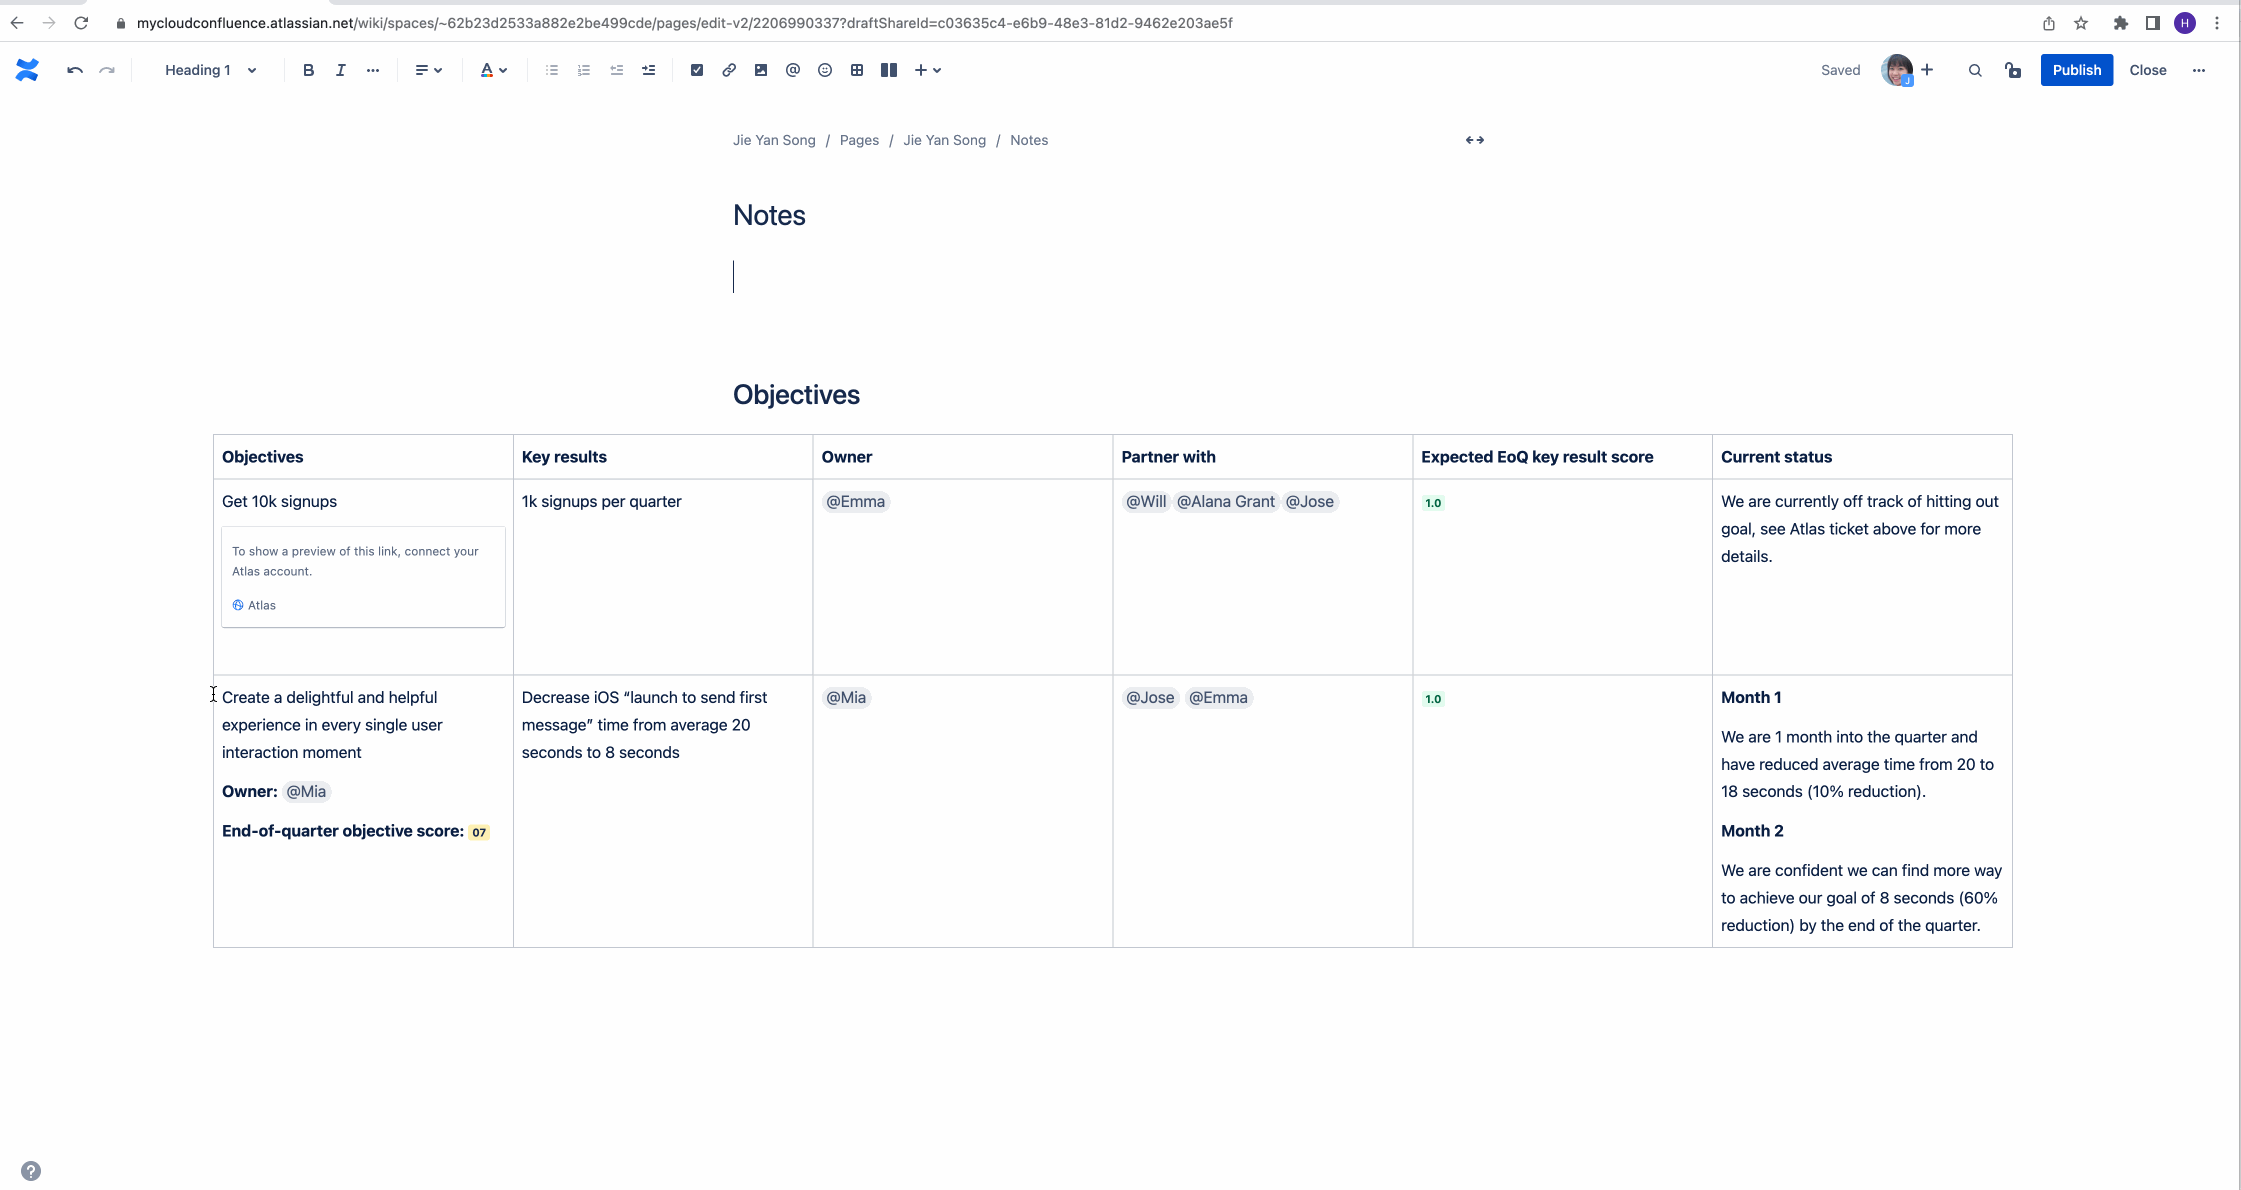Expand the text alignment dropdown

pos(428,70)
